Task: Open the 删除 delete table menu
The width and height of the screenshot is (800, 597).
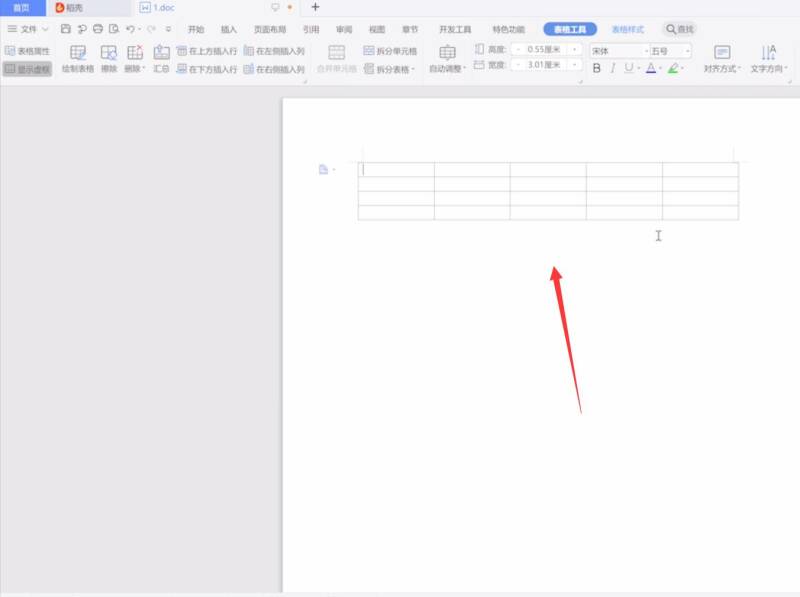Action: [x=135, y=59]
